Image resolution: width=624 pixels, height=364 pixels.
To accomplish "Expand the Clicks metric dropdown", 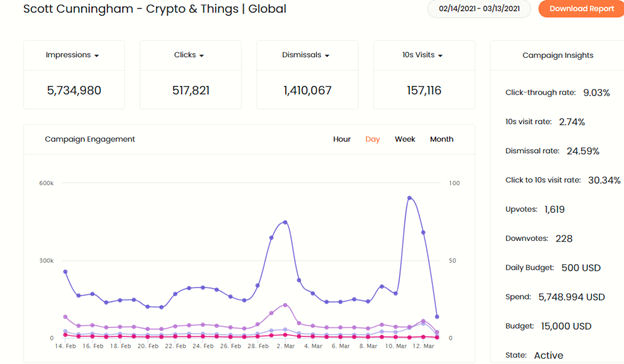I will pos(189,55).
